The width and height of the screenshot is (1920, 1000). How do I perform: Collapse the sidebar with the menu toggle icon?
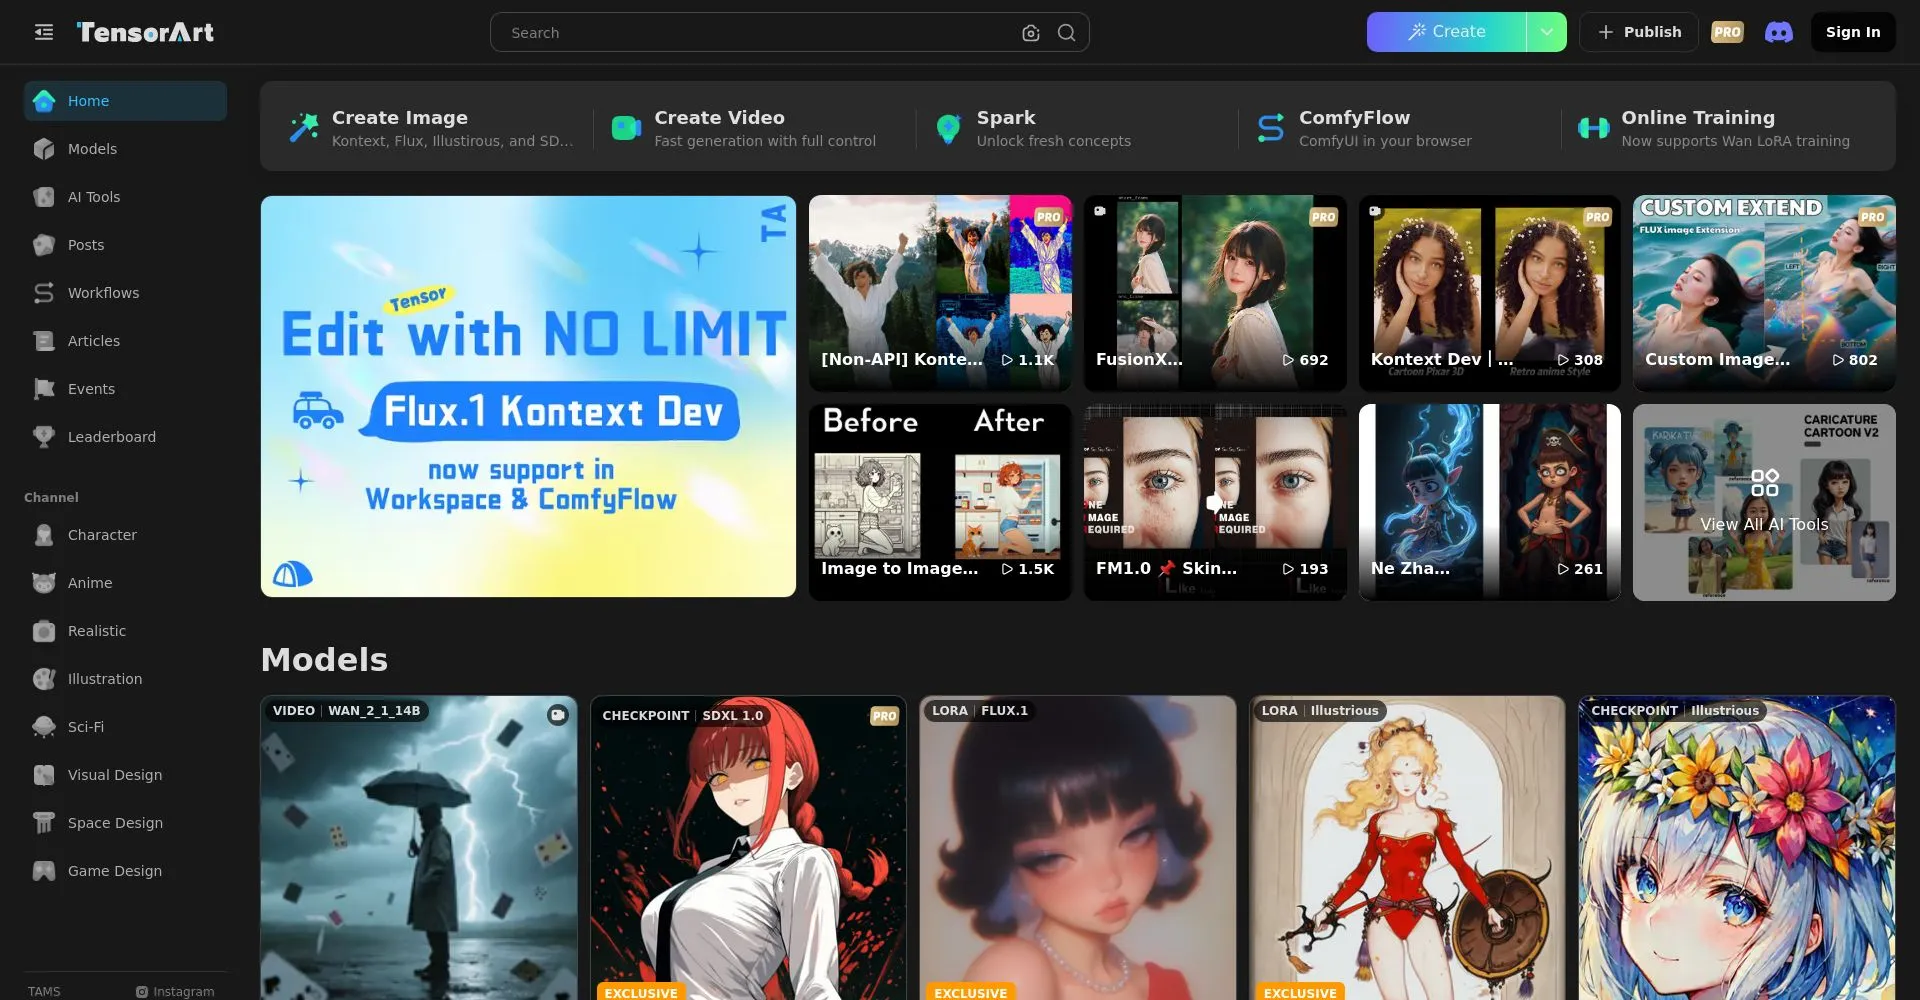pos(44,32)
